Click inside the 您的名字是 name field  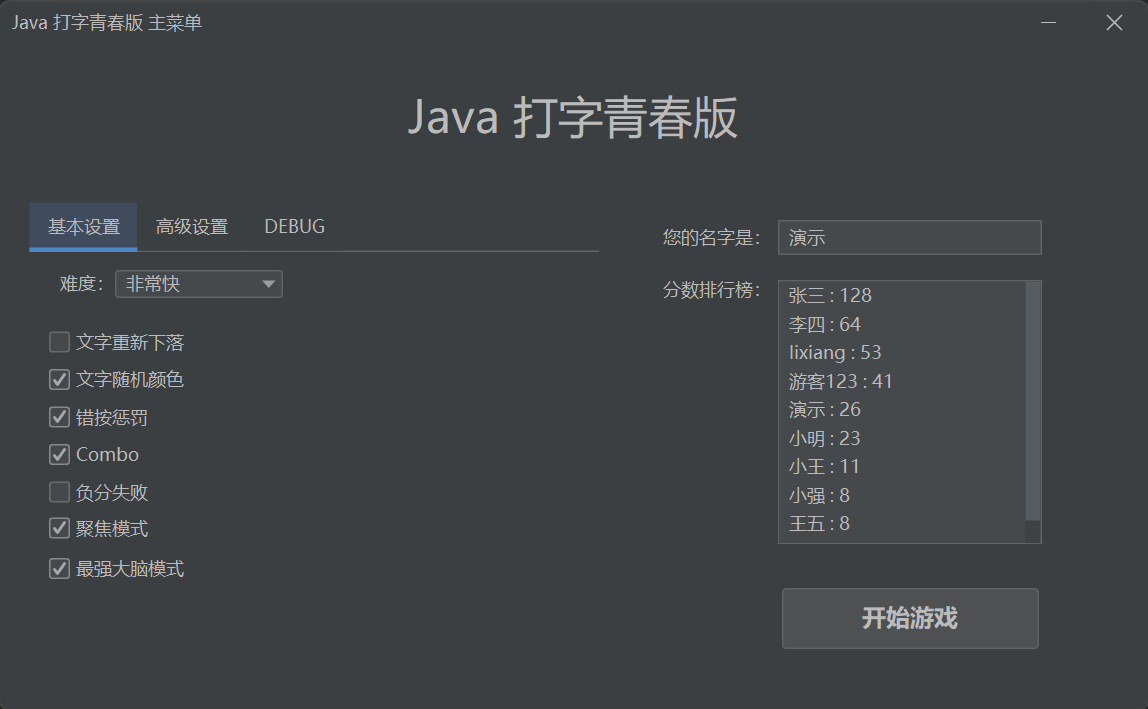click(x=909, y=237)
